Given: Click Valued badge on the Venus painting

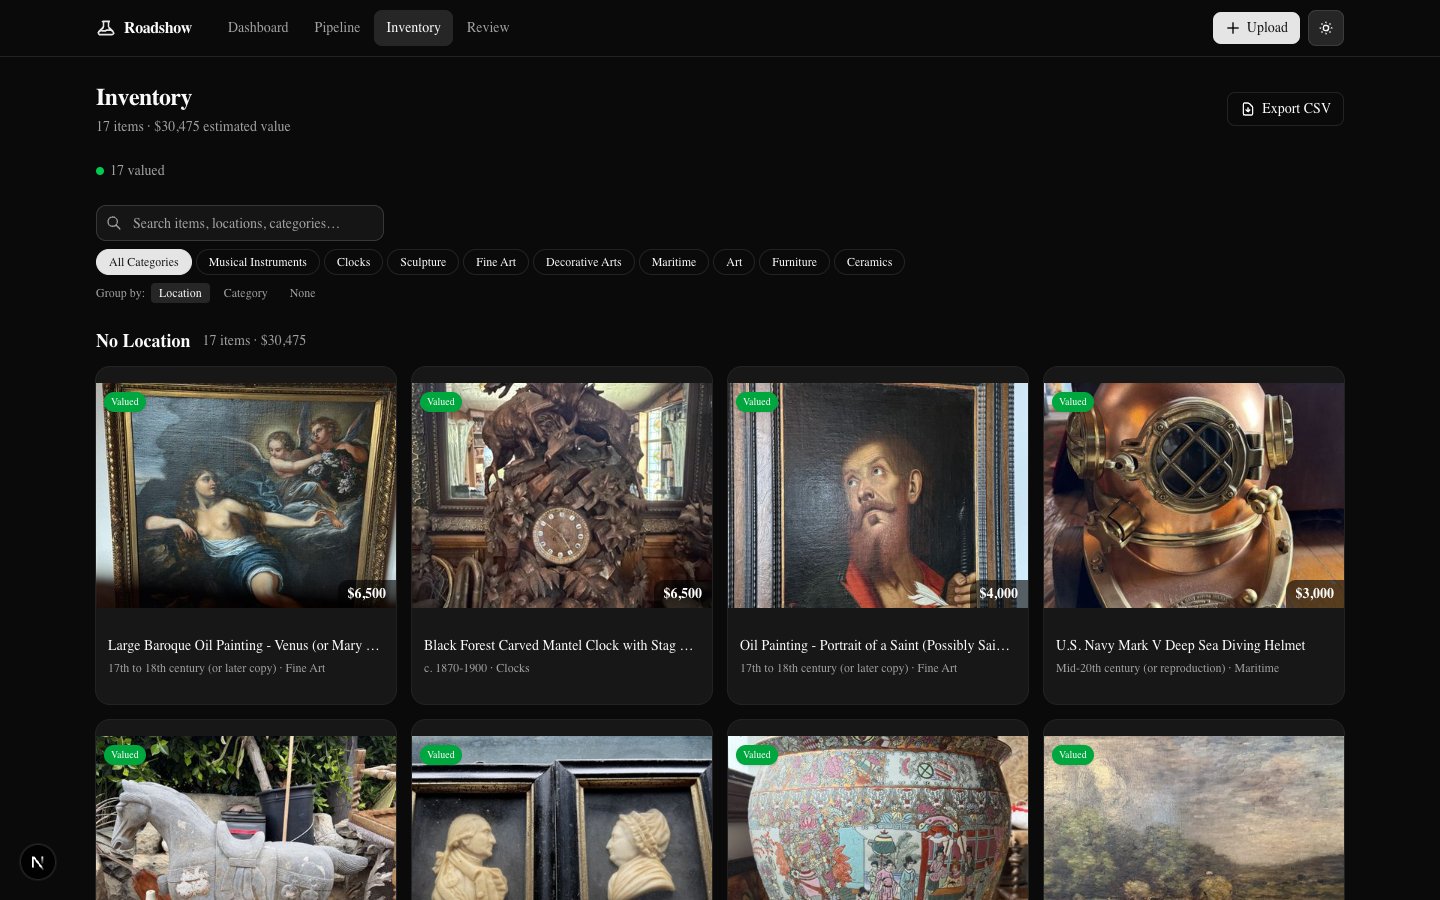Looking at the screenshot, I should [x=125, y=402].
